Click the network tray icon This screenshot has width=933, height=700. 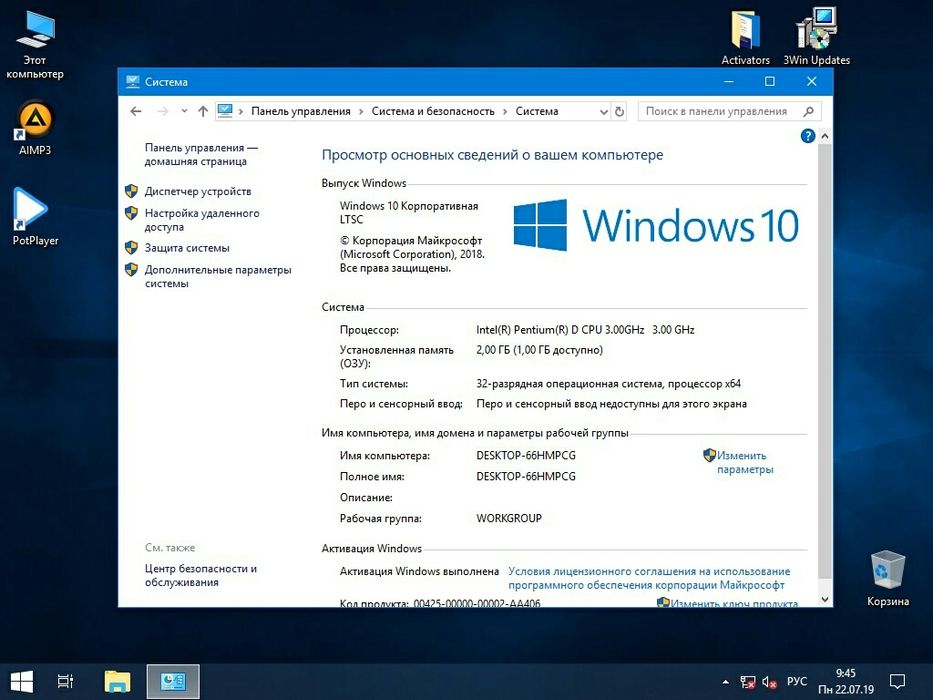747,682
